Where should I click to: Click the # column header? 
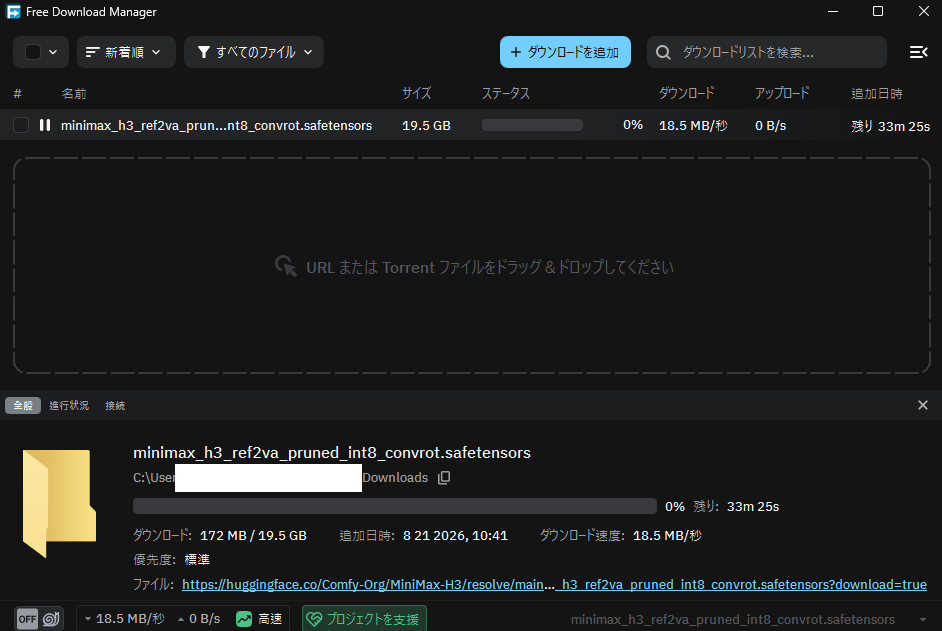(17, 94)
